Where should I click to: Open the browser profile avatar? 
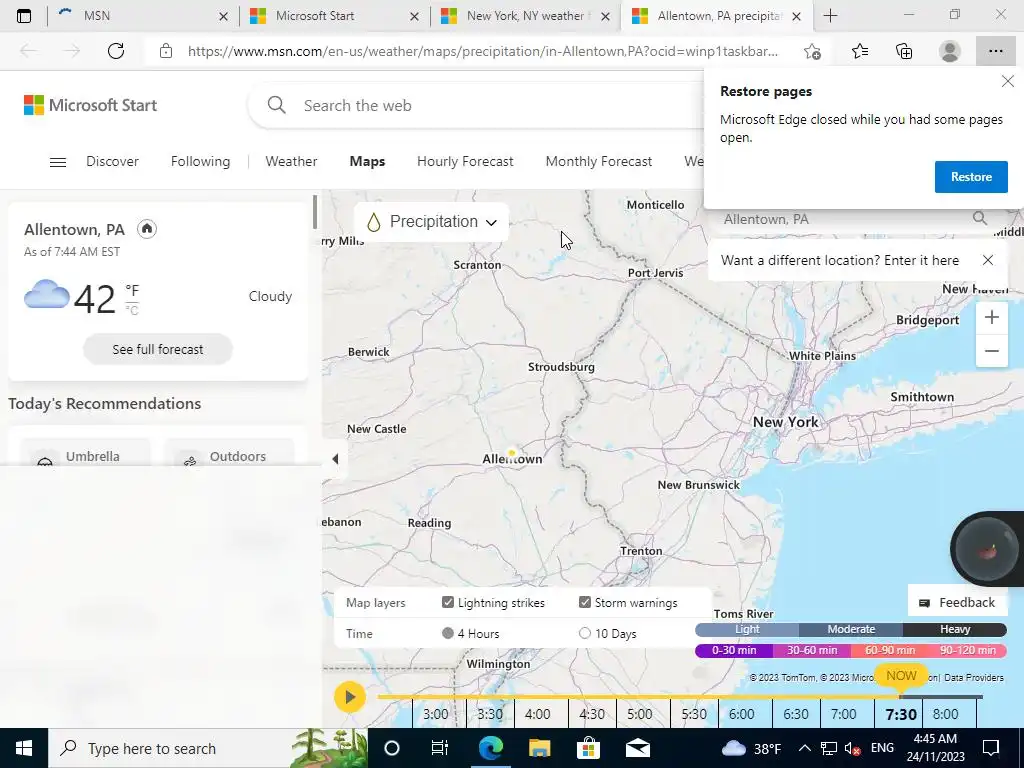coord(950,51)
